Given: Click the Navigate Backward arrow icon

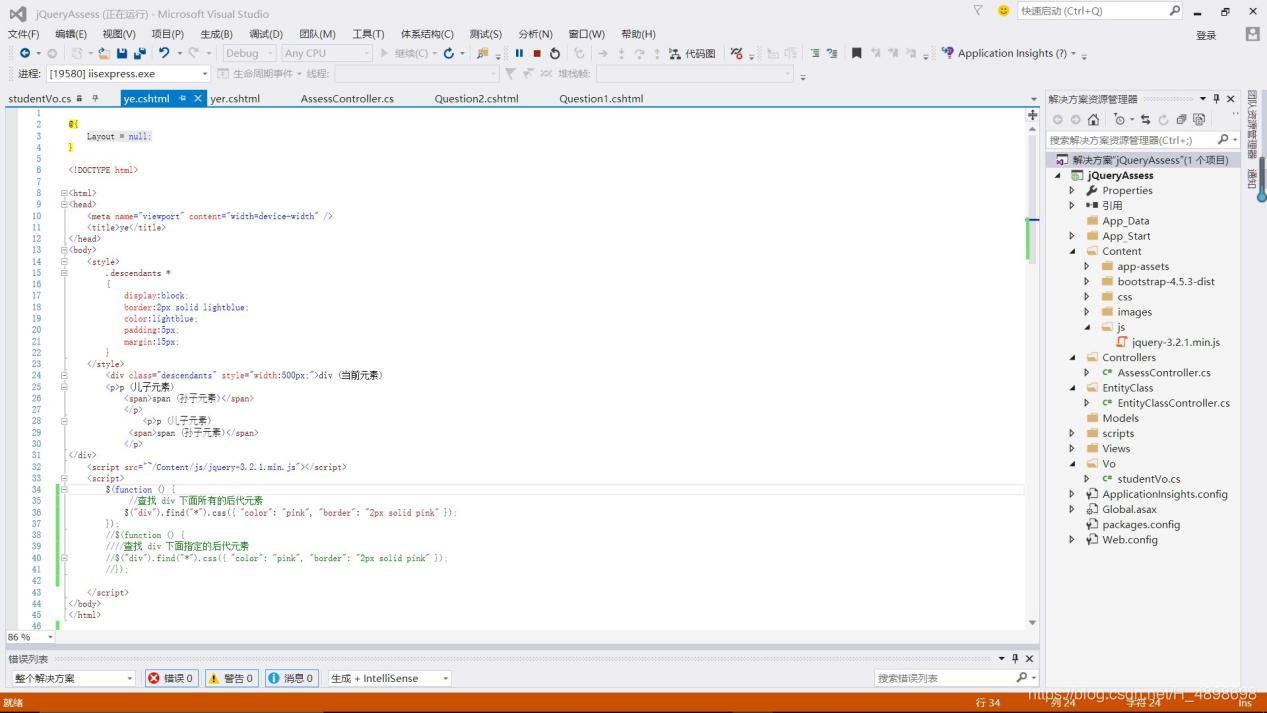Looking at the screenshot, I should [x=24, y=53].
